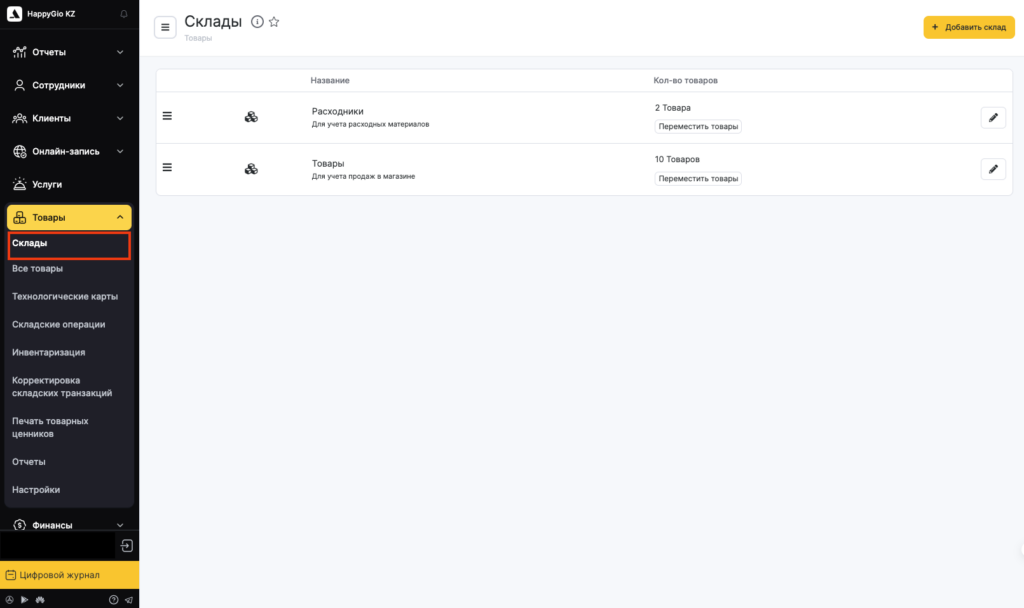Toggle sidebar with the hamburger menu button

[x=165, y=27]
